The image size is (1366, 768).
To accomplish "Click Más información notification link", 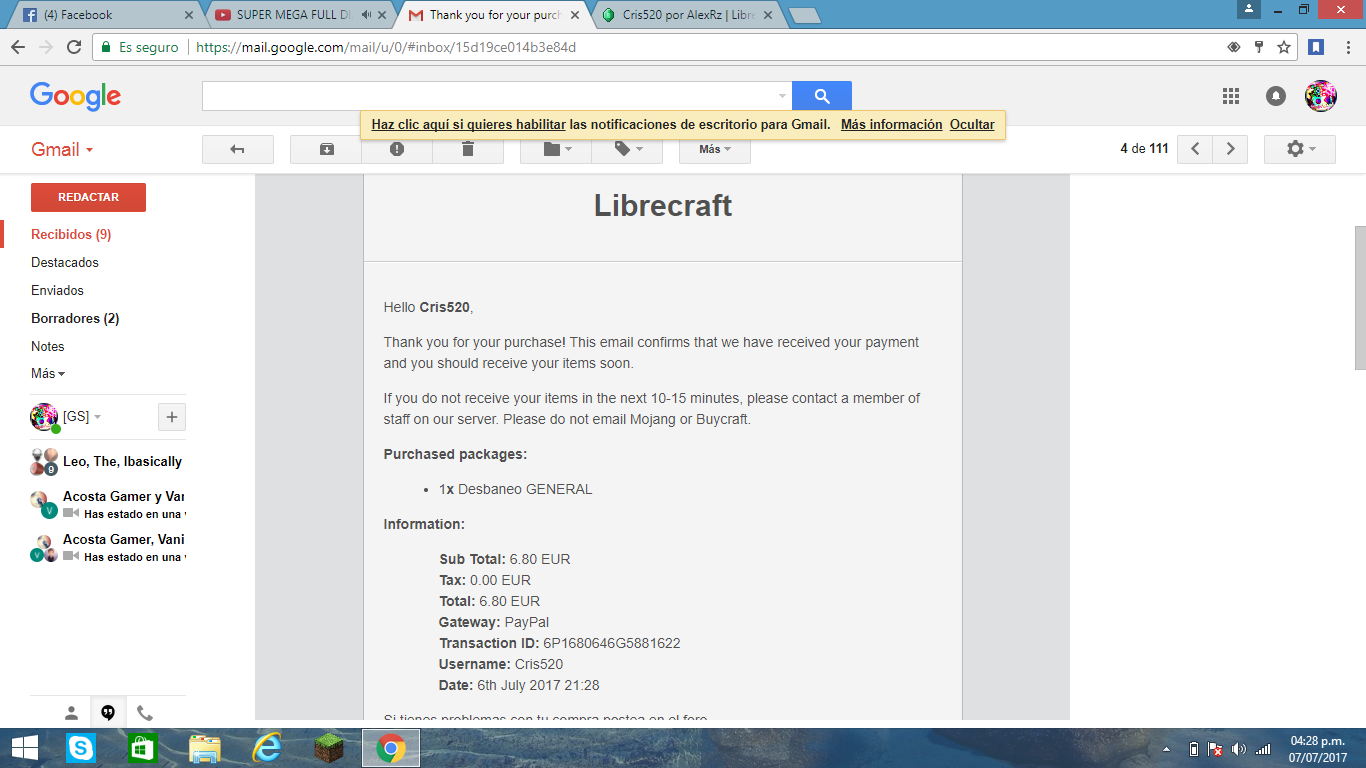I will coord(891,125).
